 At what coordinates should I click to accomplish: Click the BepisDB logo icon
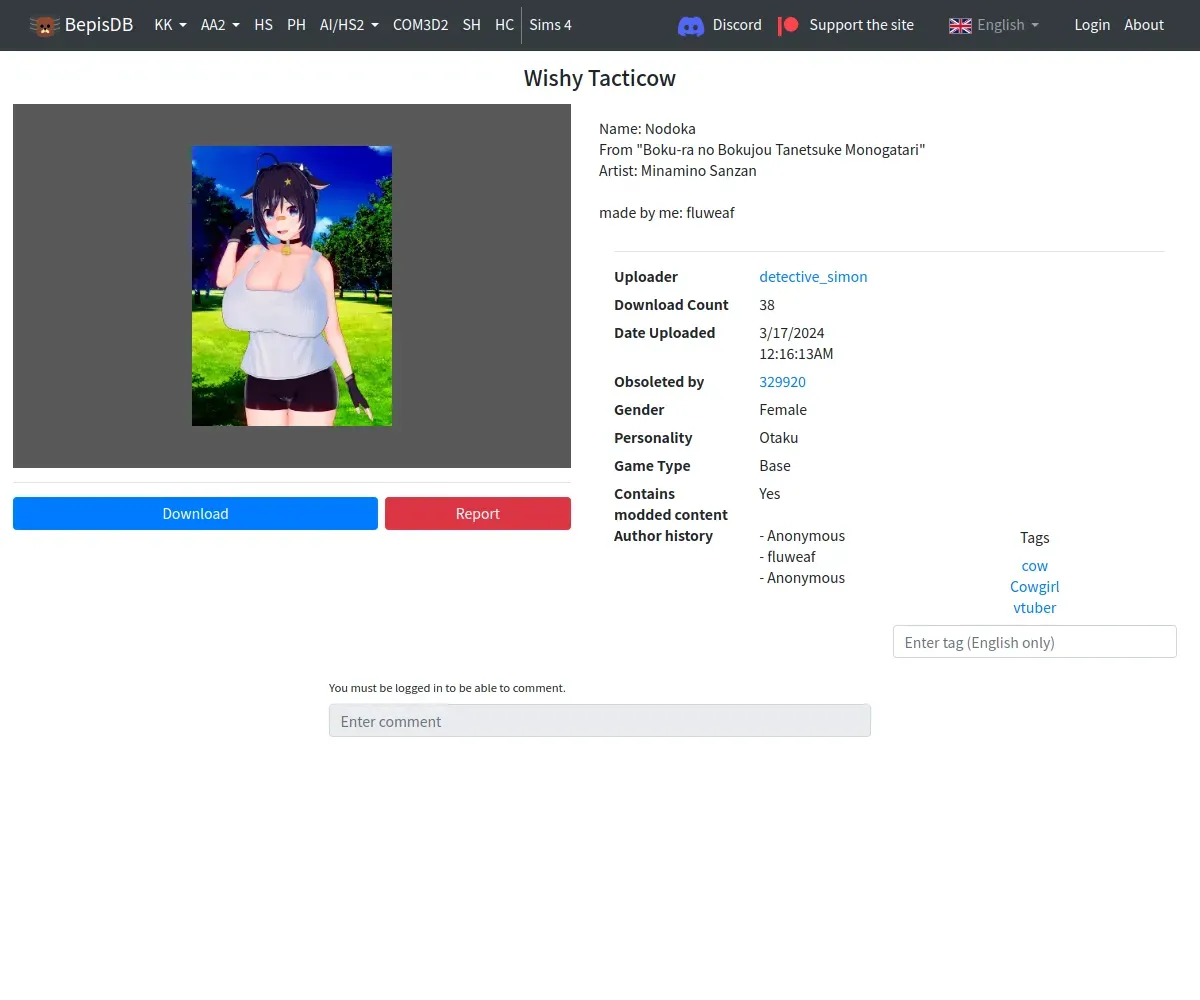coord(44,25)
